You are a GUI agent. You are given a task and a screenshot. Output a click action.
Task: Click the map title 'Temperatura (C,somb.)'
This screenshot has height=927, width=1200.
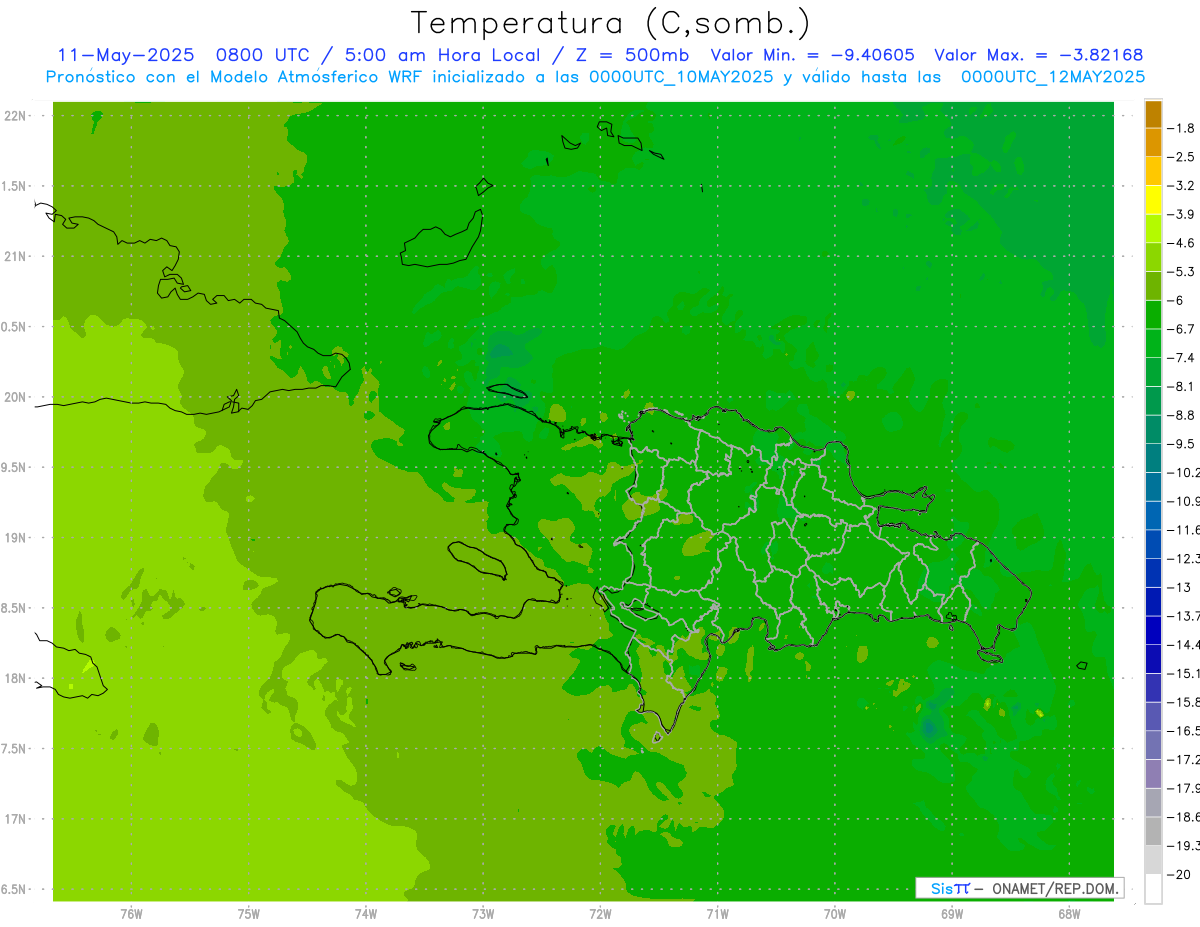[x=611, y=22]
